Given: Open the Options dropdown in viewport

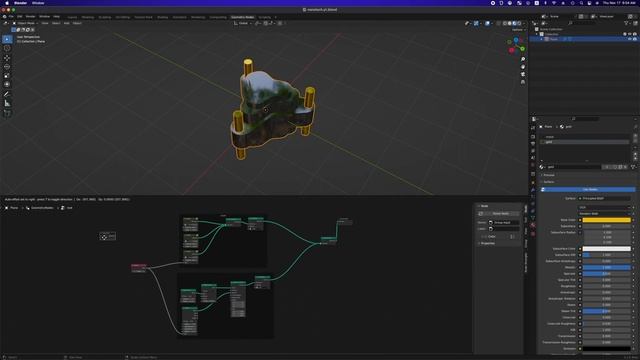Looking at the screenshot, I should 518,30.
